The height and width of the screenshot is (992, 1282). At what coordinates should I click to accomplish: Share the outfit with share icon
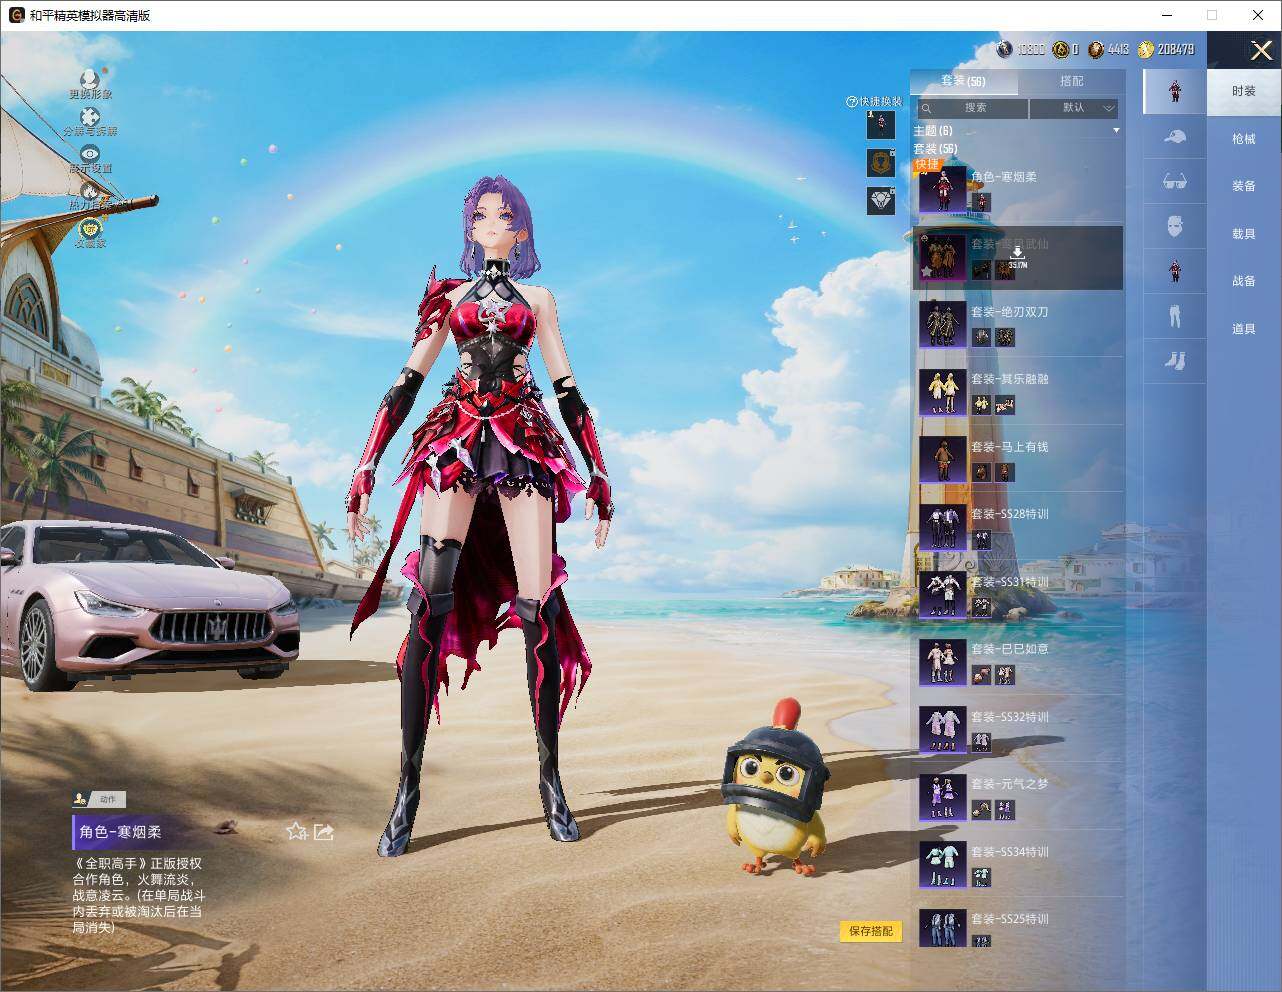[323, 831]
